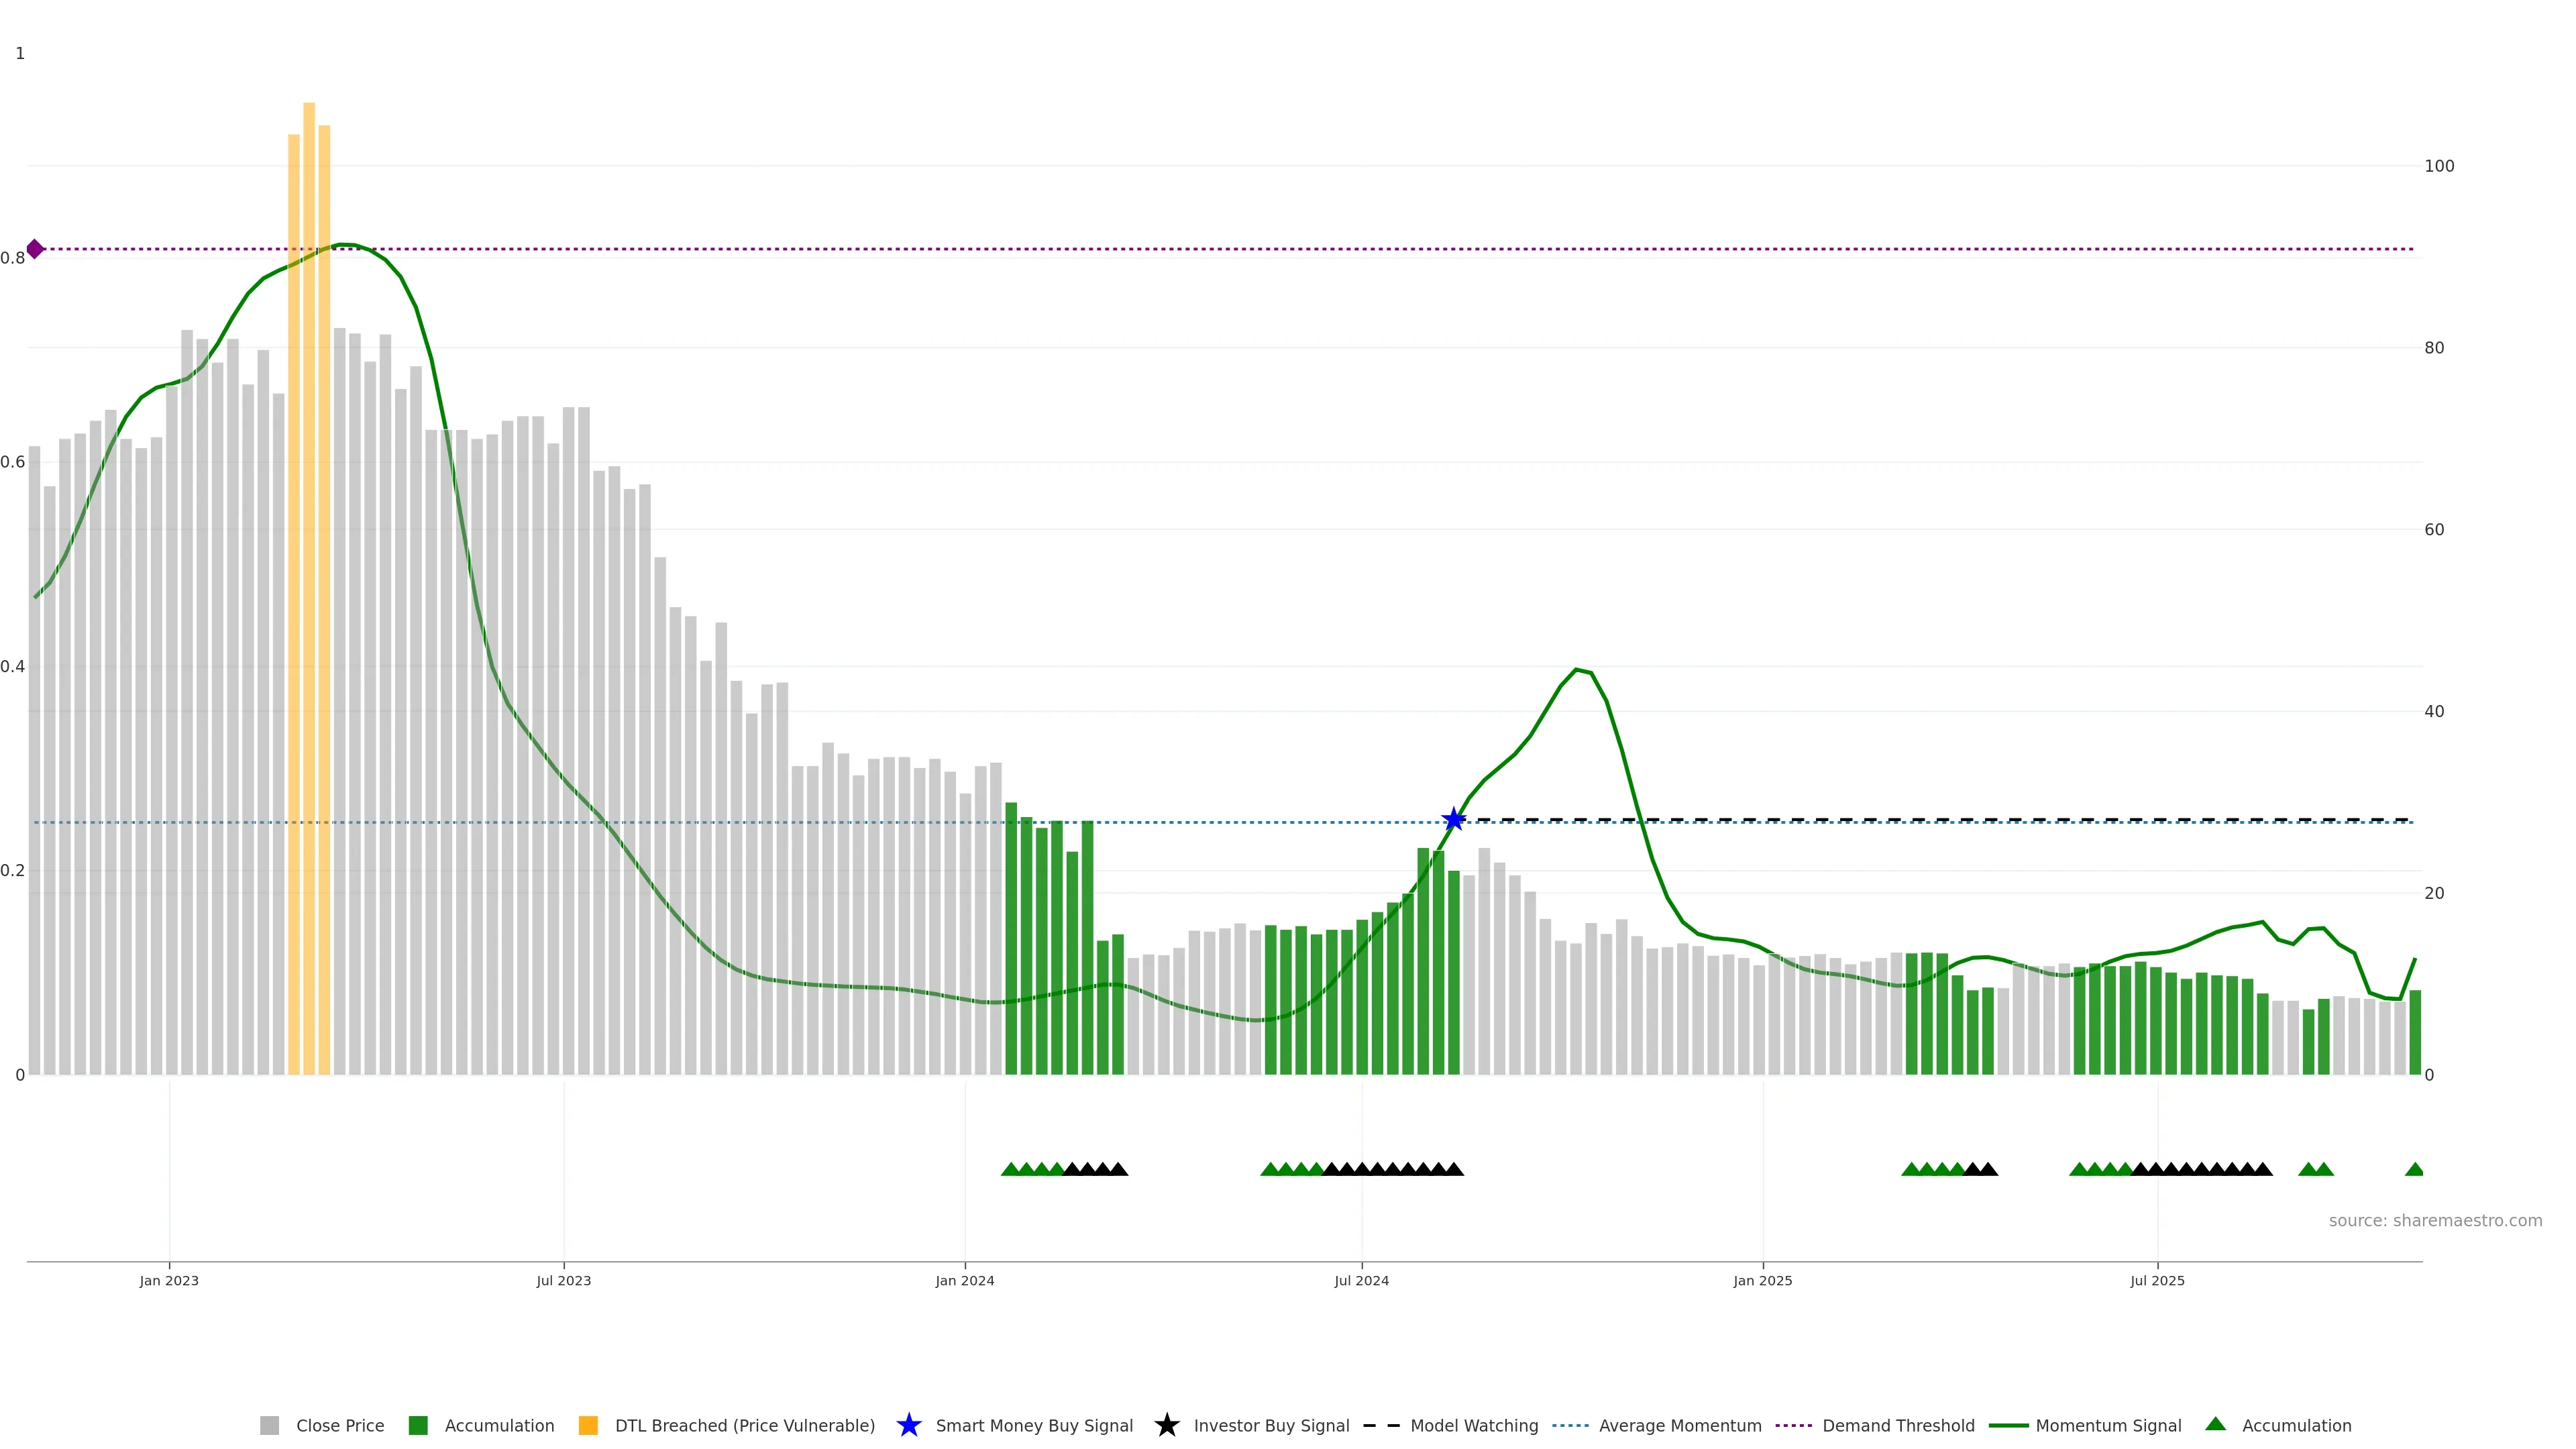Click the tallest orange DTL breached bar
The image size is (2576, 1449).
[309, 500]
